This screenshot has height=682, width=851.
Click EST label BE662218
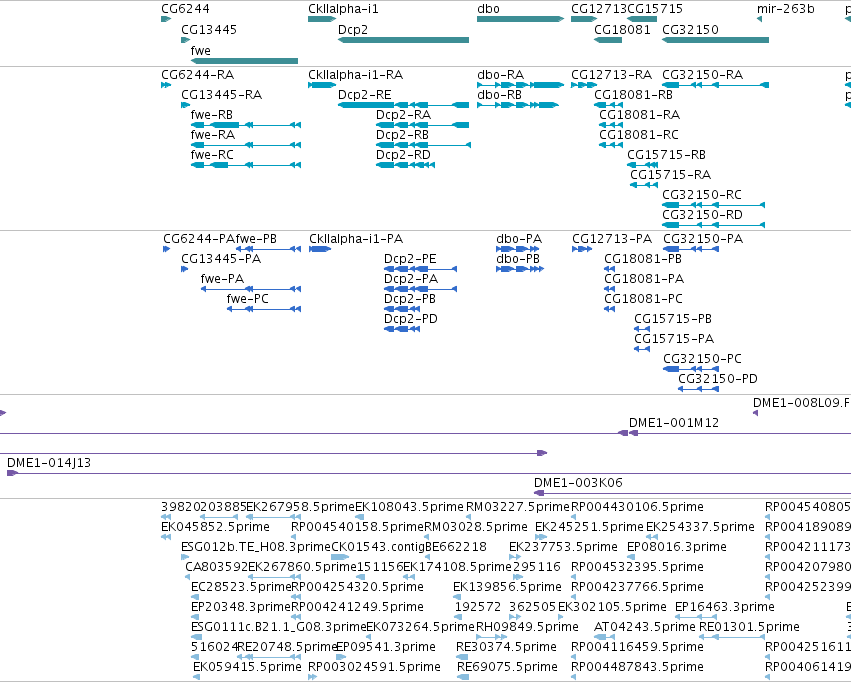(x=456, y=547)
